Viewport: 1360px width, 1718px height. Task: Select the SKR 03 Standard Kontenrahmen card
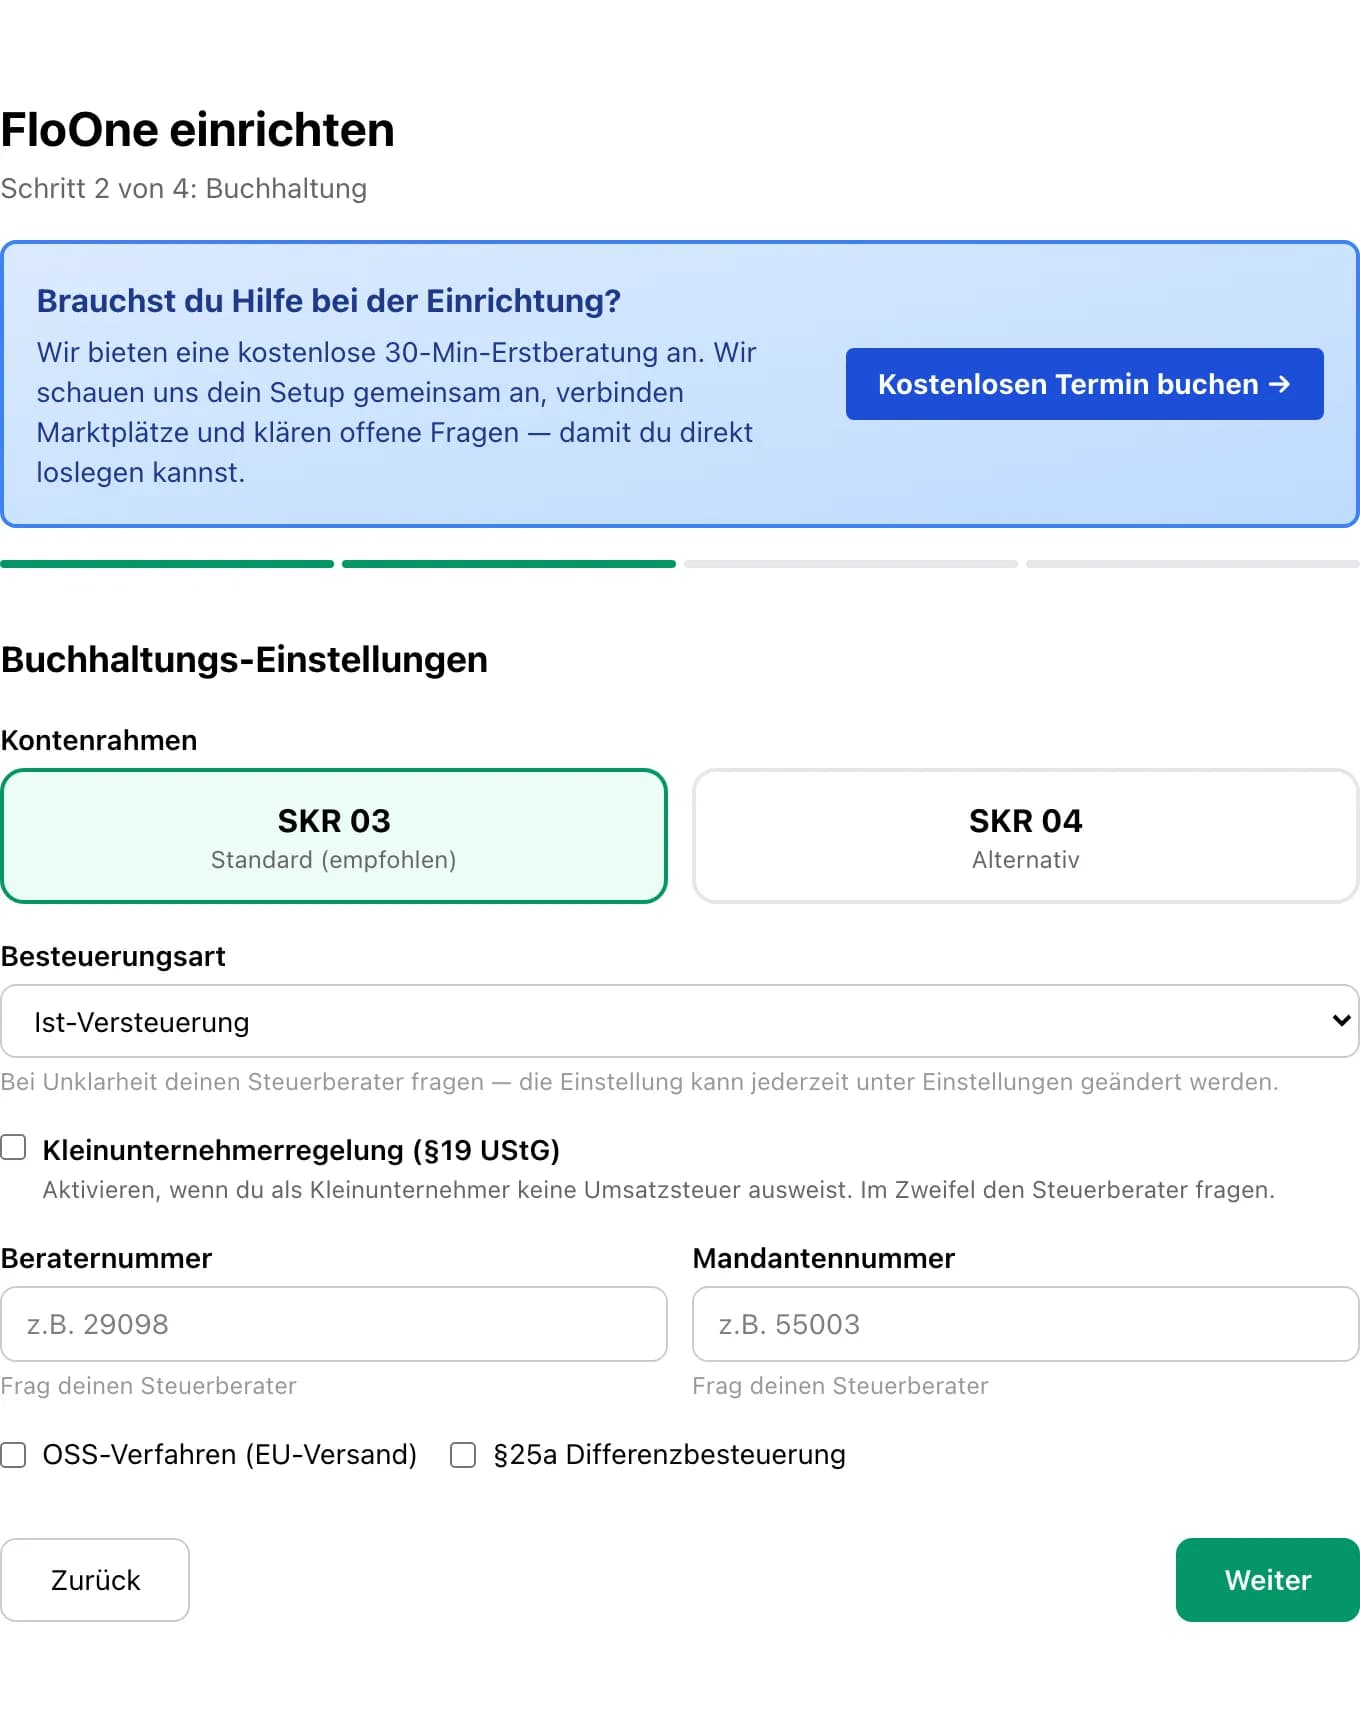point(334,836)
